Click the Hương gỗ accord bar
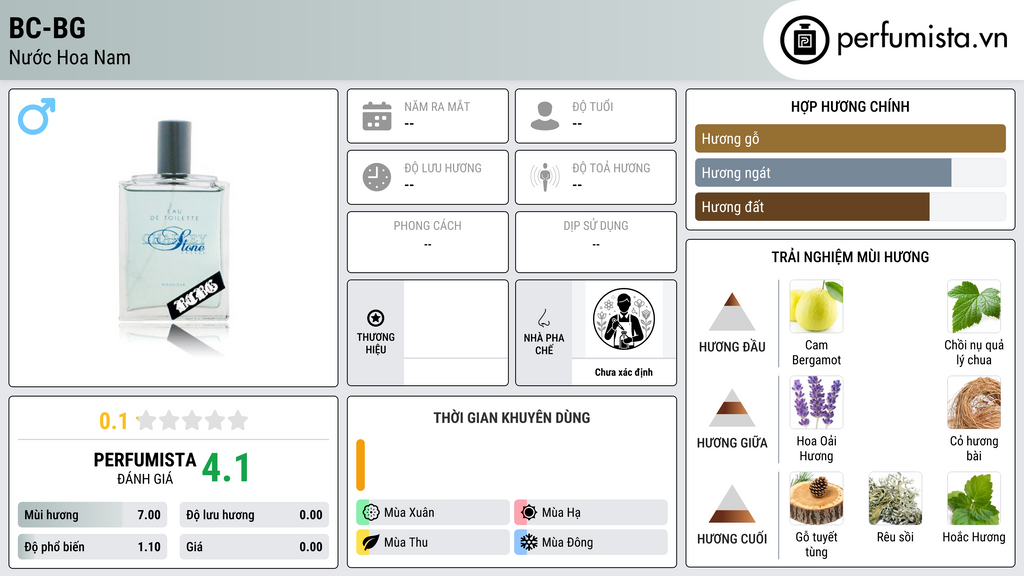The height and width of the screenshot is (576, 1024). point(850,138)
